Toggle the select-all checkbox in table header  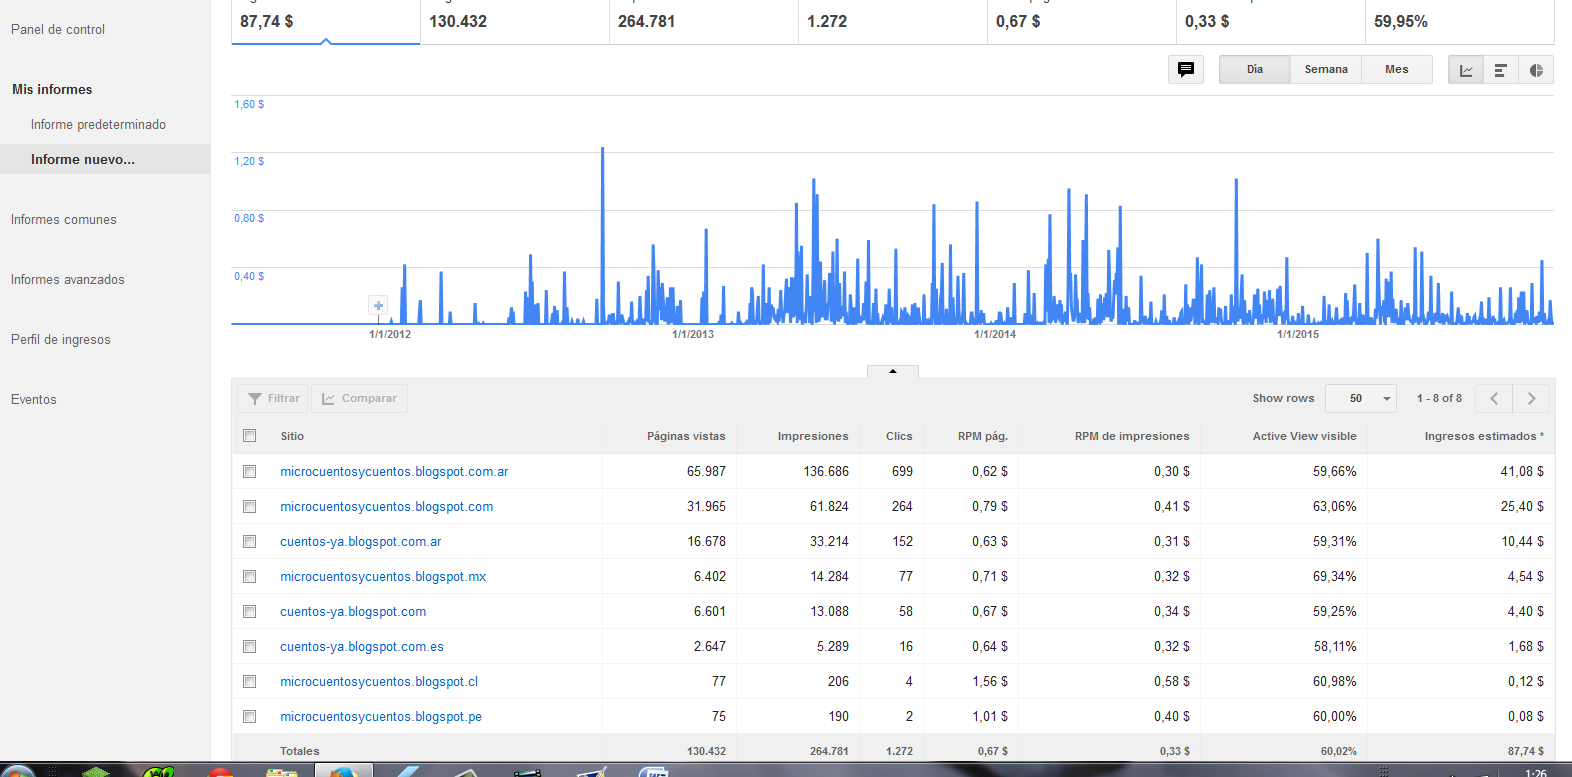(x=250, y=436)
